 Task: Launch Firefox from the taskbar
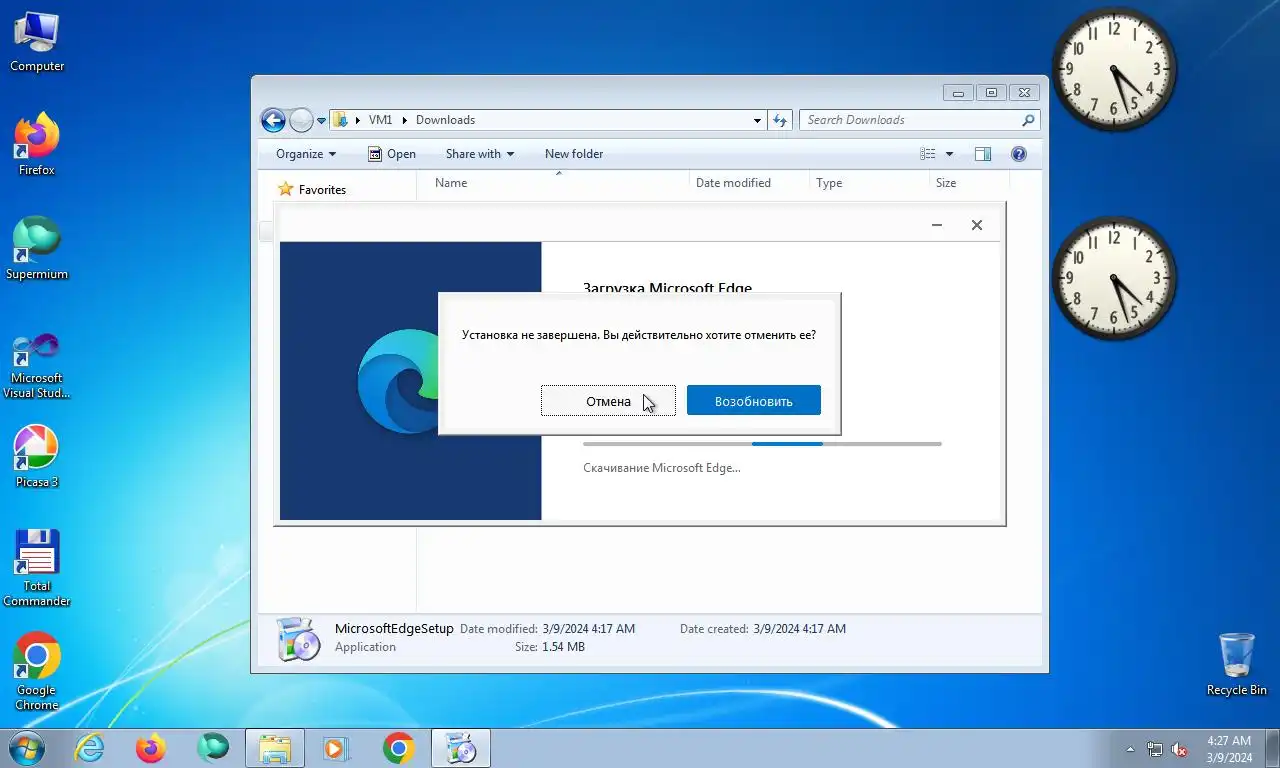151,748
